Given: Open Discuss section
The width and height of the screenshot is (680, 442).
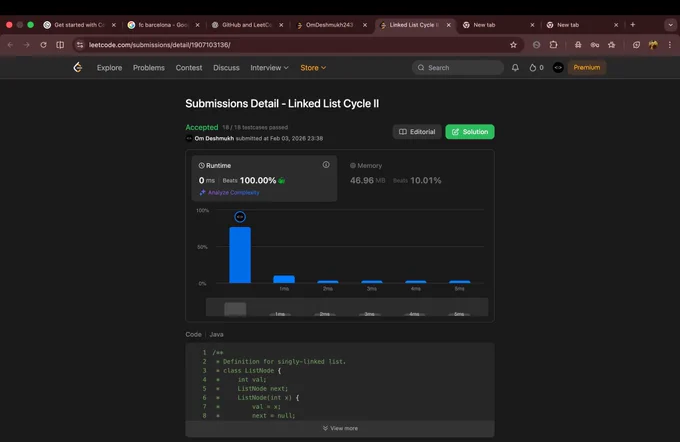Looking at the screenshot, I should point(226,68).
